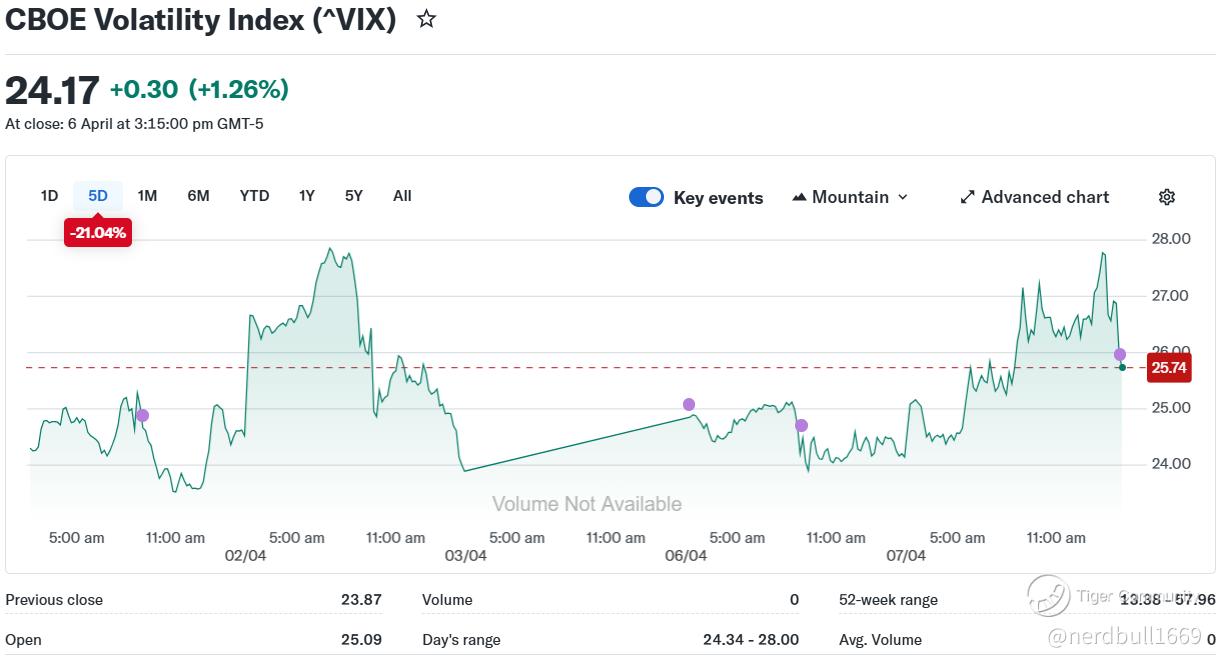Click the Advanced chart expand arrows icon
The width and height of the screenshot is (1225, 664).
[967, 197]
